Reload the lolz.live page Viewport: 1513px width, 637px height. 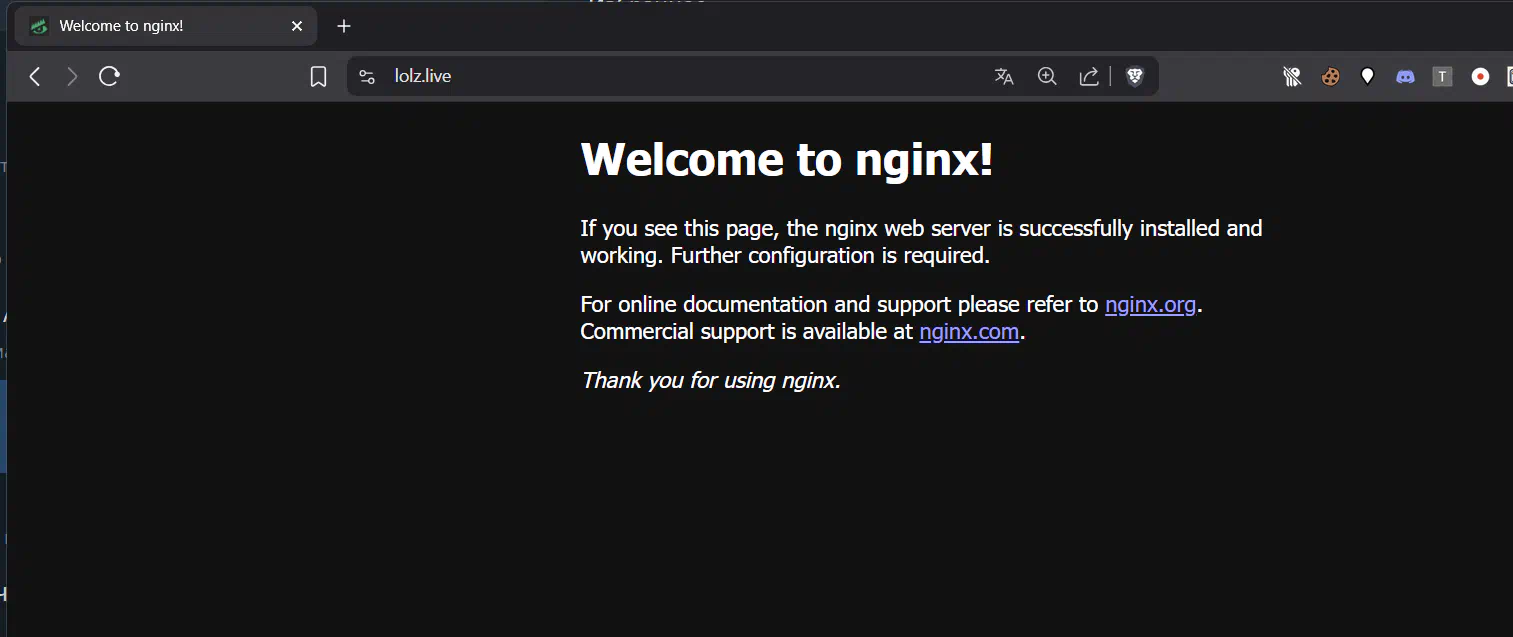tap(110, 76)
